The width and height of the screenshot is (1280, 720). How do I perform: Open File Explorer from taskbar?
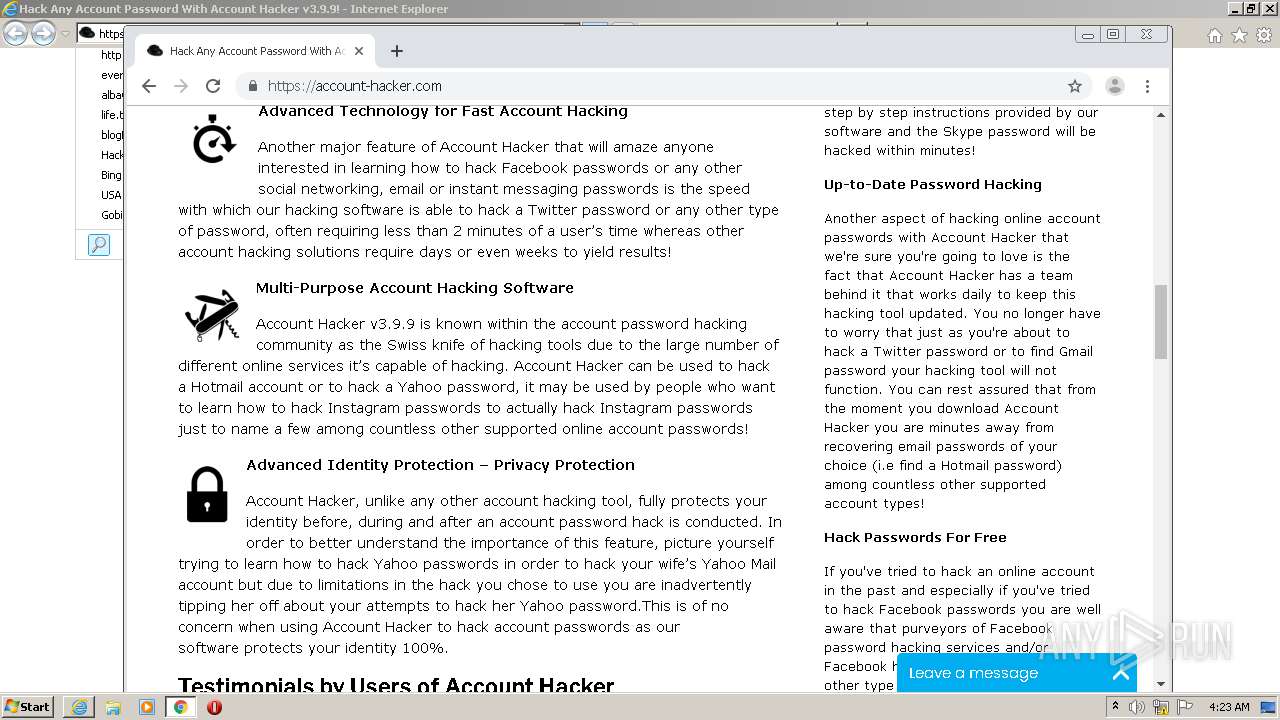click(x=113, y=707)
